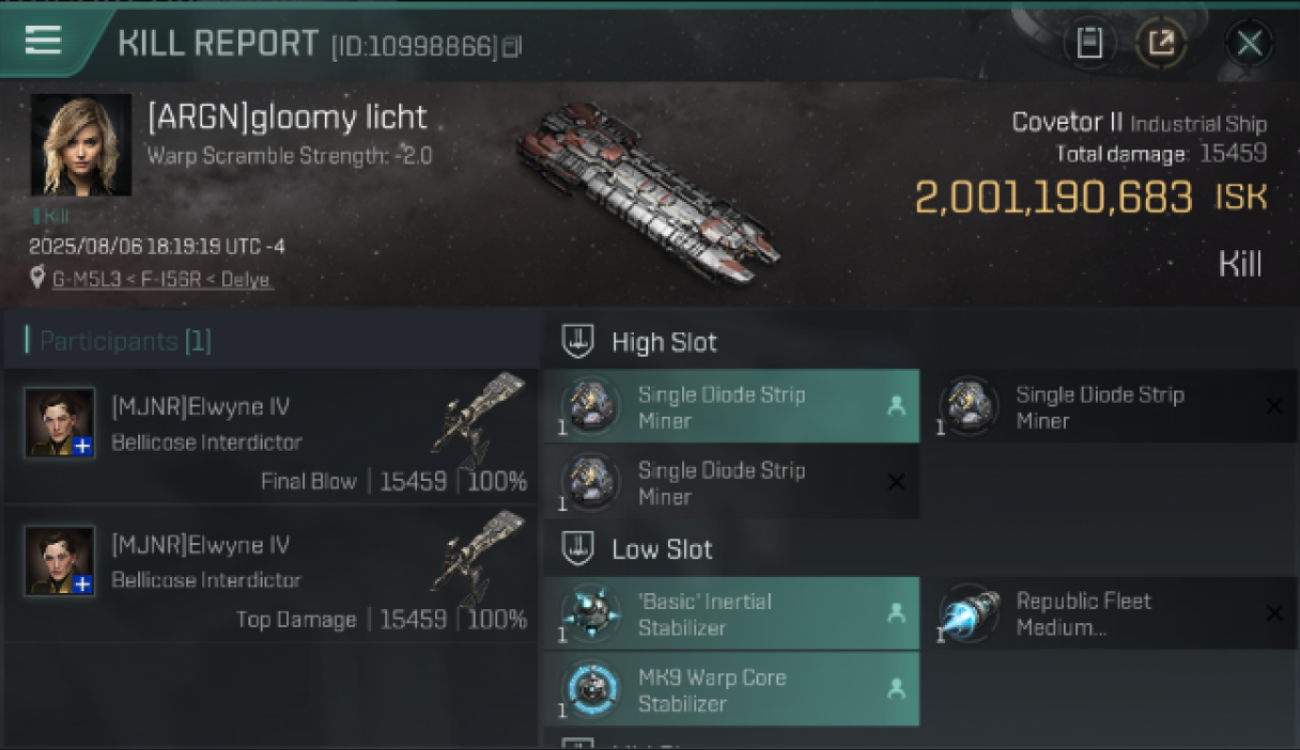Share the kill report externally
Screen dimensions: 1300x750
click(1161, 43)
